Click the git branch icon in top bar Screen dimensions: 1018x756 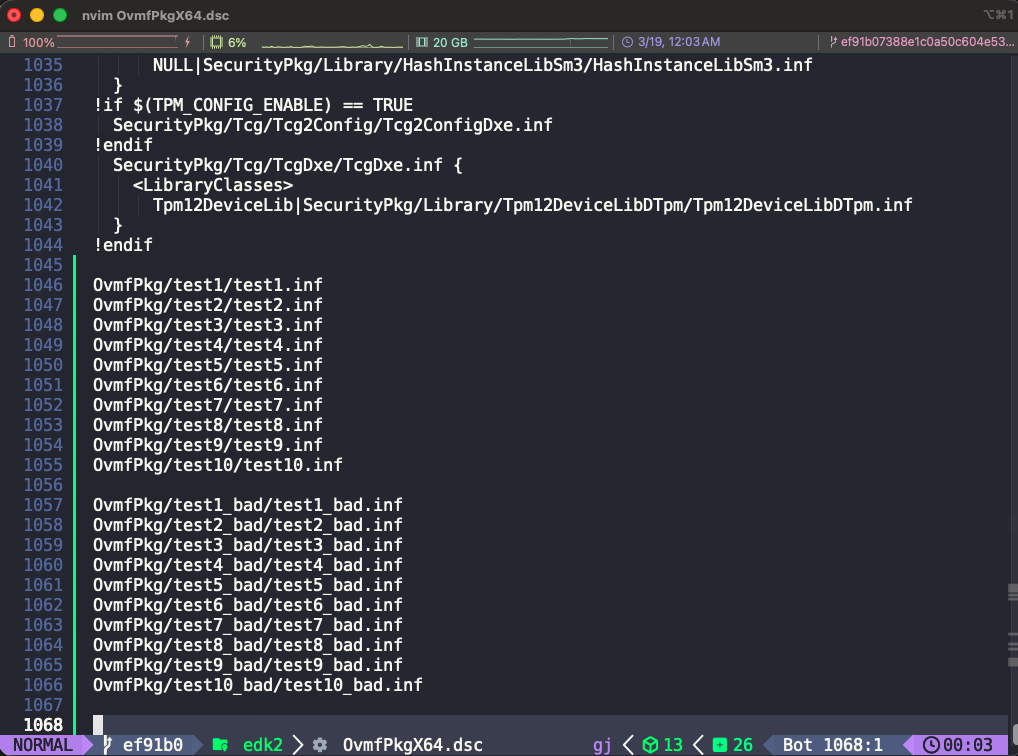[832, 43]
